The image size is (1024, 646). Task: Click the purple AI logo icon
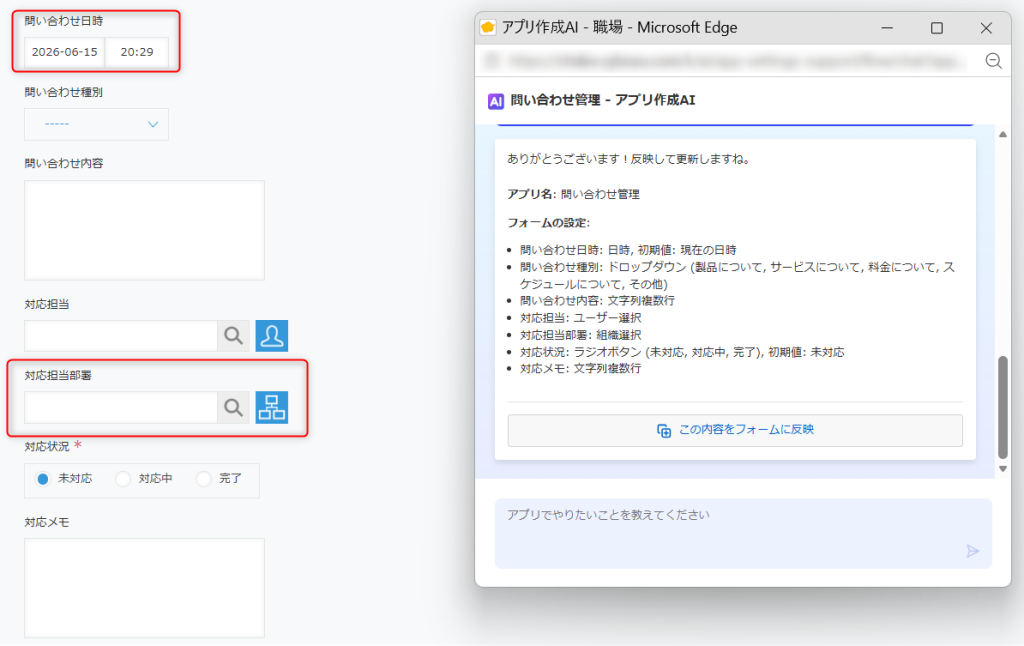[496, 101]
